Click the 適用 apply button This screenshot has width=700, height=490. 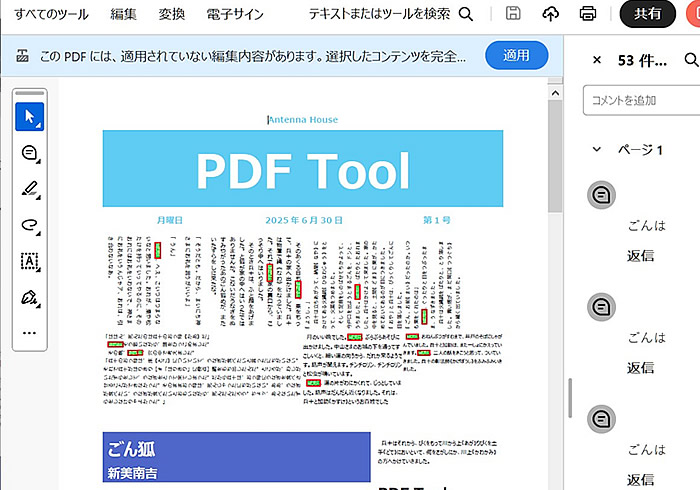coord(517,55)
